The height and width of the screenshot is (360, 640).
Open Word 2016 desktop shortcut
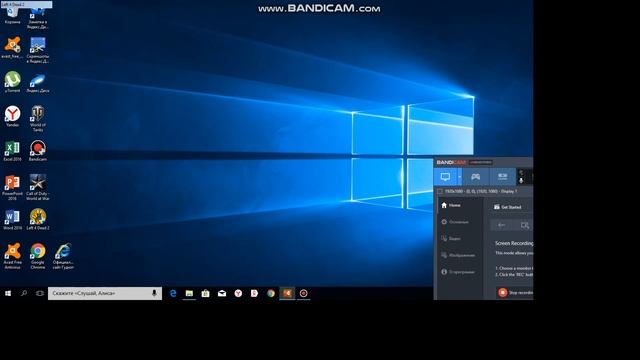coord(12,220)
